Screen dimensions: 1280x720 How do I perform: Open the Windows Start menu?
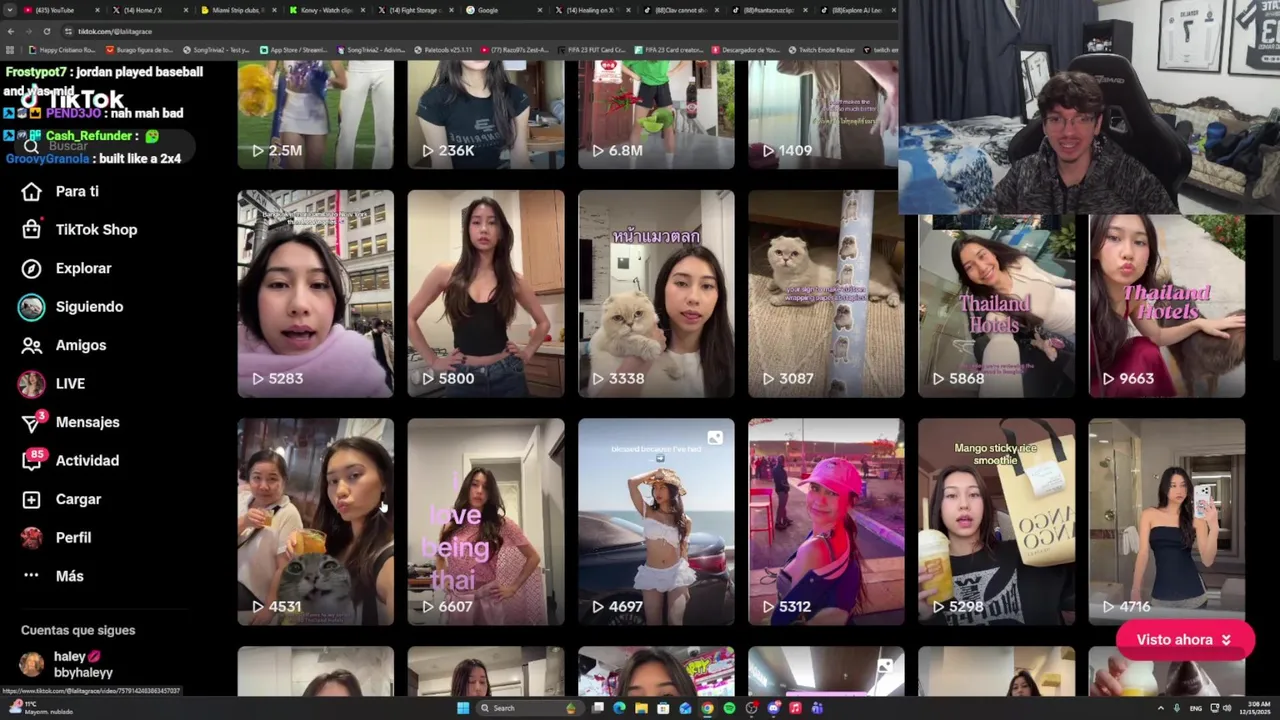463,708
